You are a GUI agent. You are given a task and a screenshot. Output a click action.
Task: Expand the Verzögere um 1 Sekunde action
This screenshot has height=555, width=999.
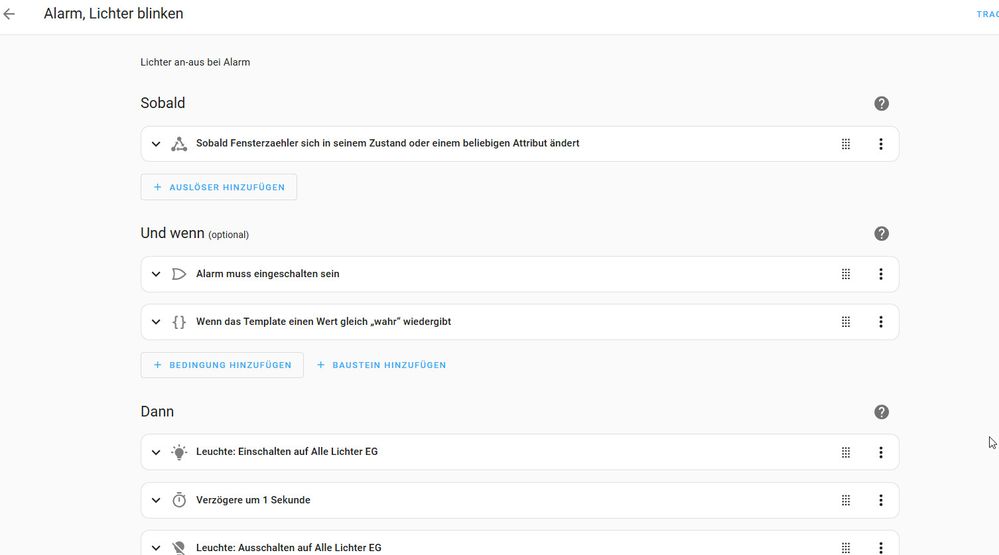pyautogui.click(x=156, y=500)
